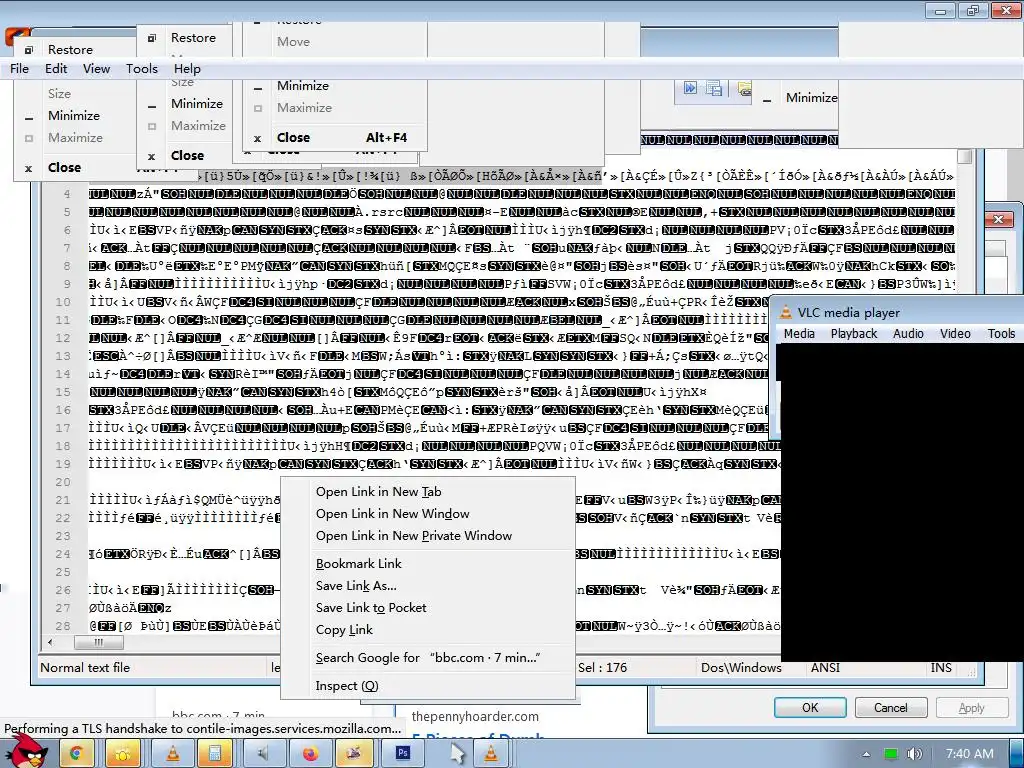The width and height of the screenshot is (1024, 768).
Task: Open the Help menu
Action: tap(187, 69)
